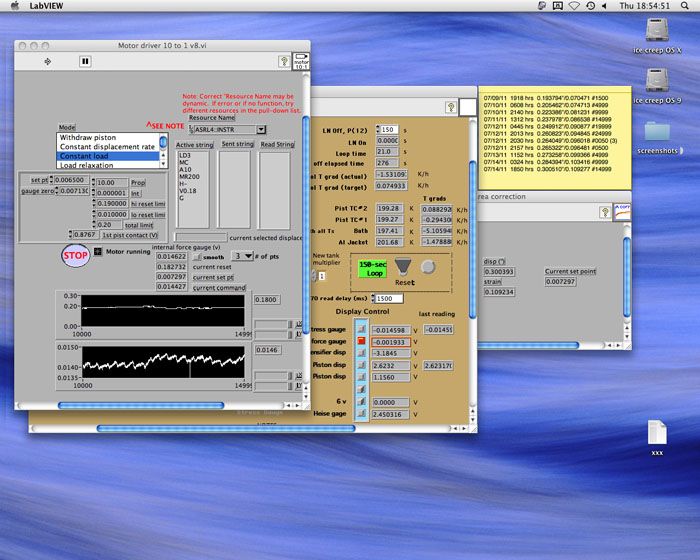This screenshot has height=560, width=700.
Task: Click the Run arrow in Motor driver toolbar
Action: click(49, 61)
